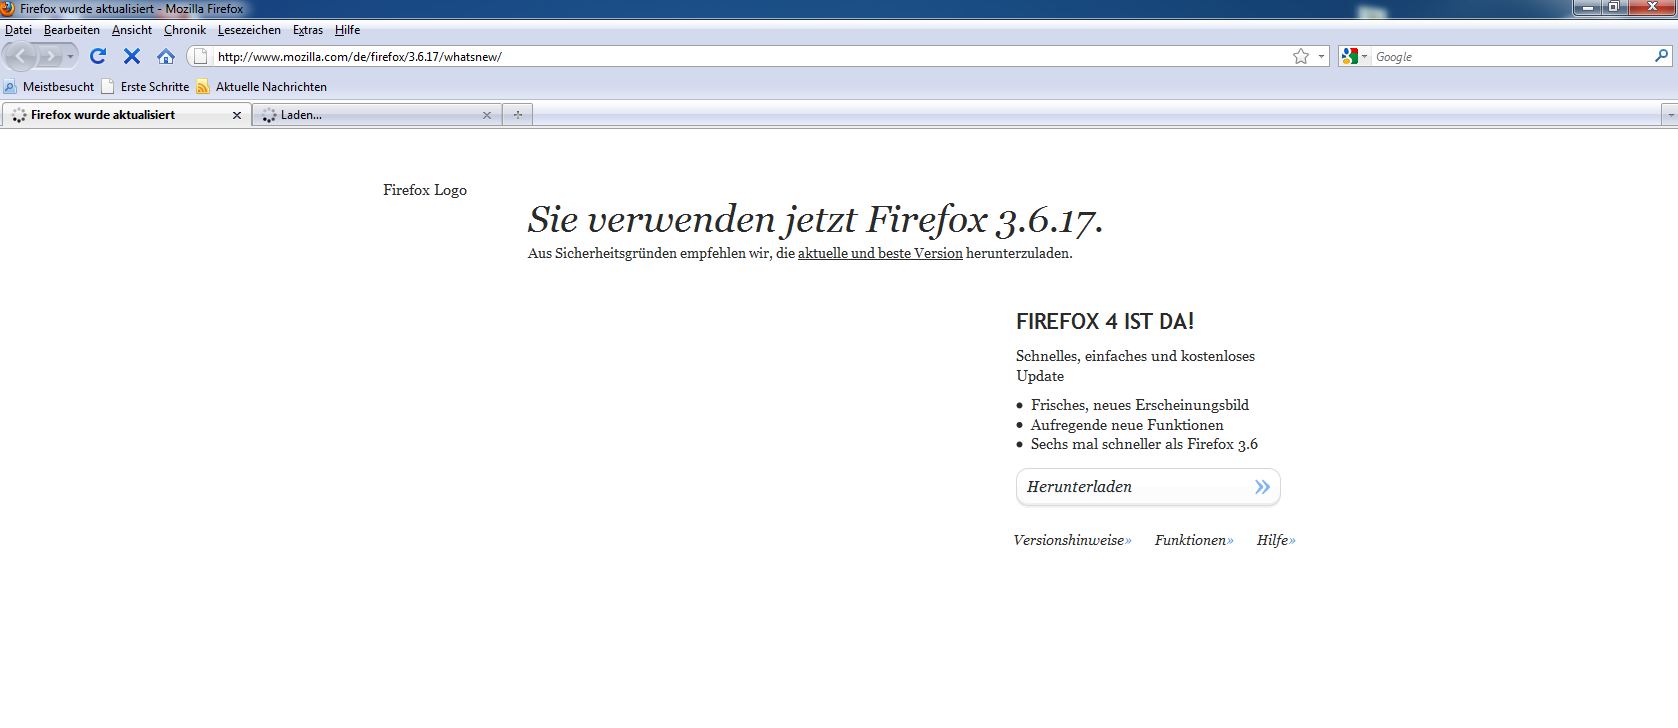Minimize the Firefox window
The width and height of the screenshot is (1678, 728).
tap(1586, 7)
